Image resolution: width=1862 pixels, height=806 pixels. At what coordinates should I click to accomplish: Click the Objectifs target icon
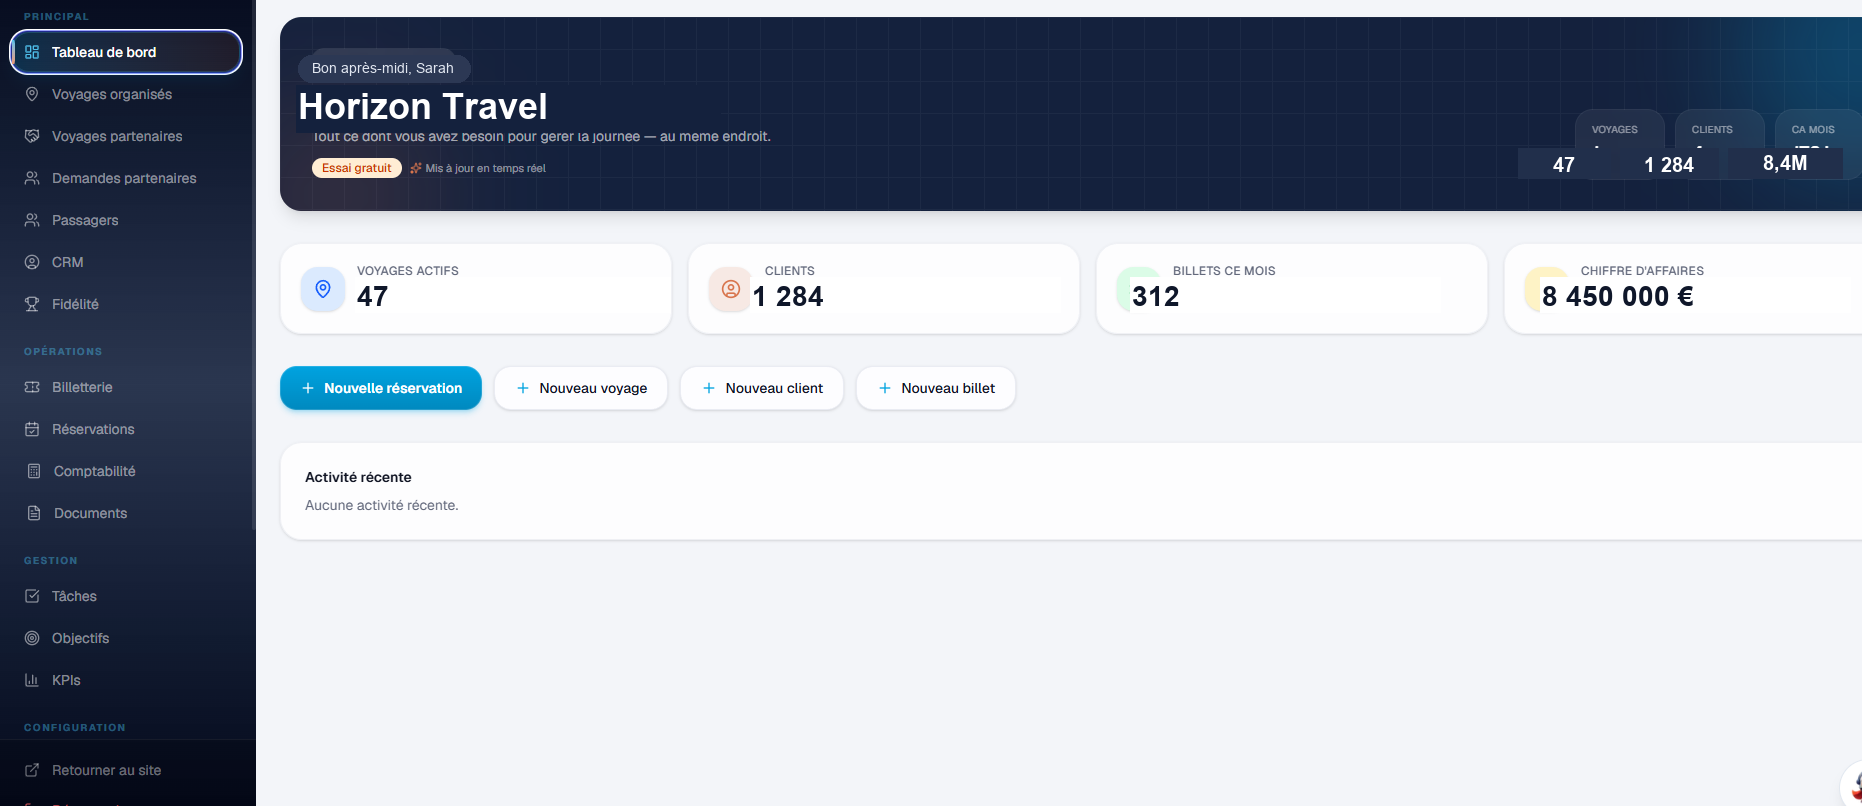32,638
